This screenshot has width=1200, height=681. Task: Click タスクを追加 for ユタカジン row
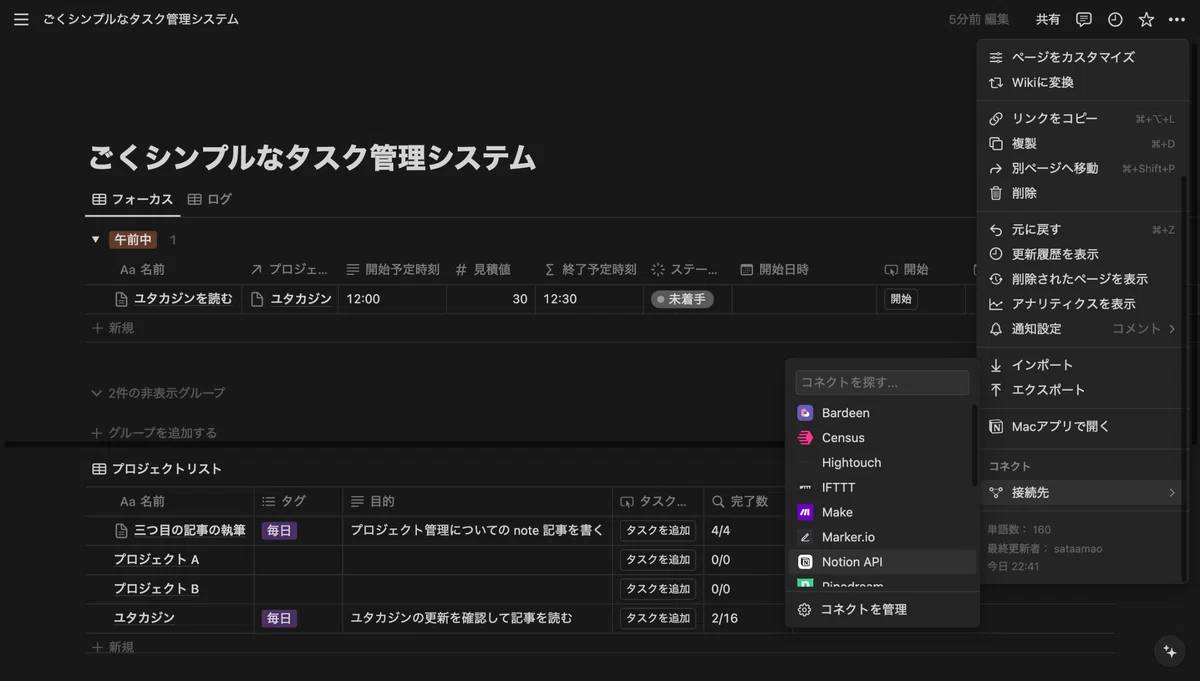tap(658, 618)
